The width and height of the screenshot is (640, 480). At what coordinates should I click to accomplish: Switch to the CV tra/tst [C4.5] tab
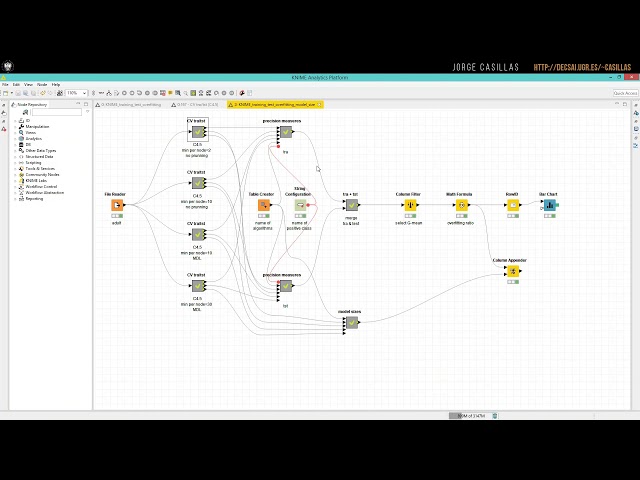coord(195,105)
